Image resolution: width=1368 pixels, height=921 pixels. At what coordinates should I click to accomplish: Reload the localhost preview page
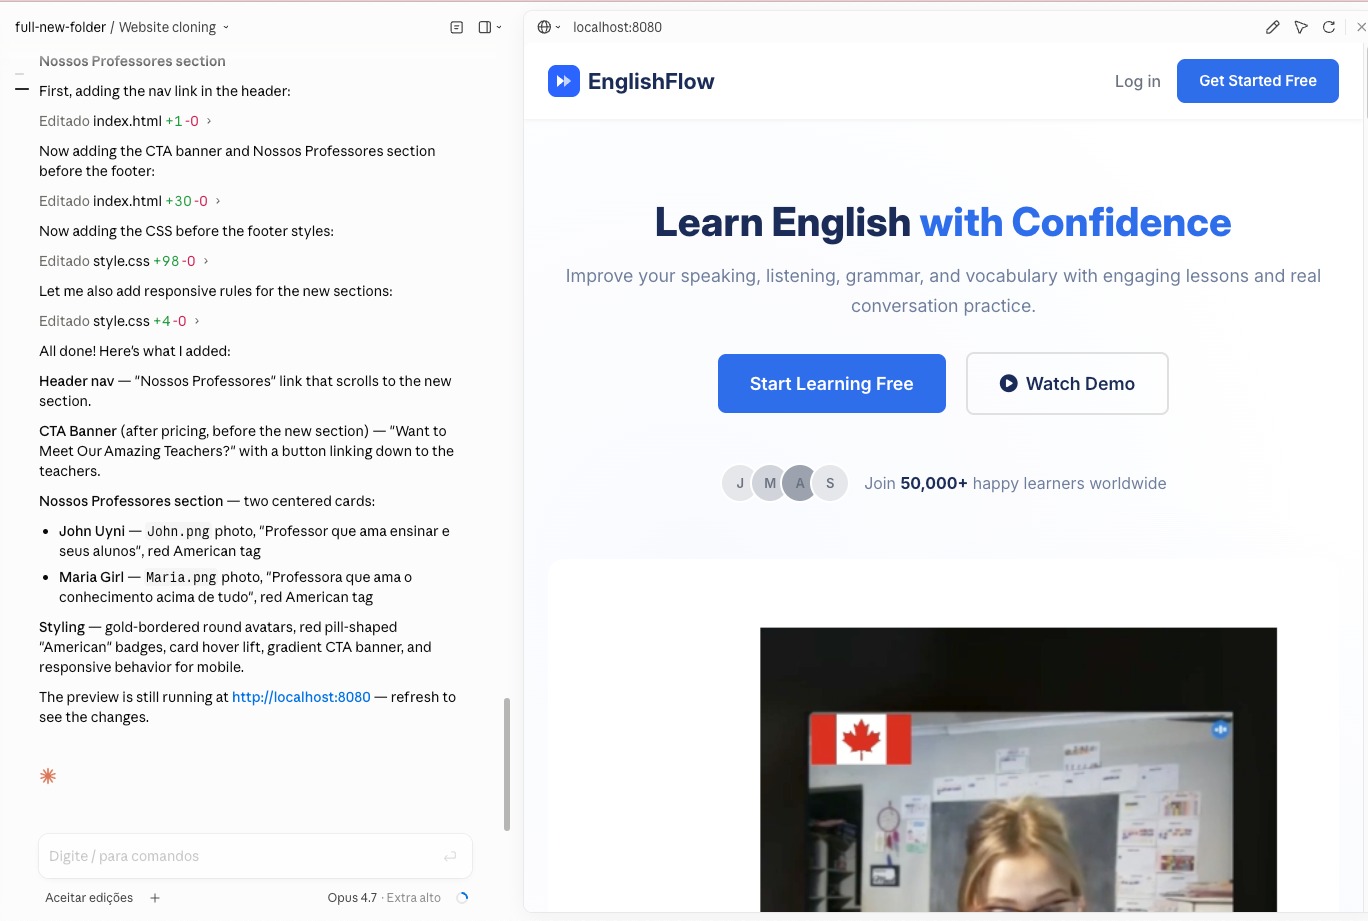pos(1329,28)
